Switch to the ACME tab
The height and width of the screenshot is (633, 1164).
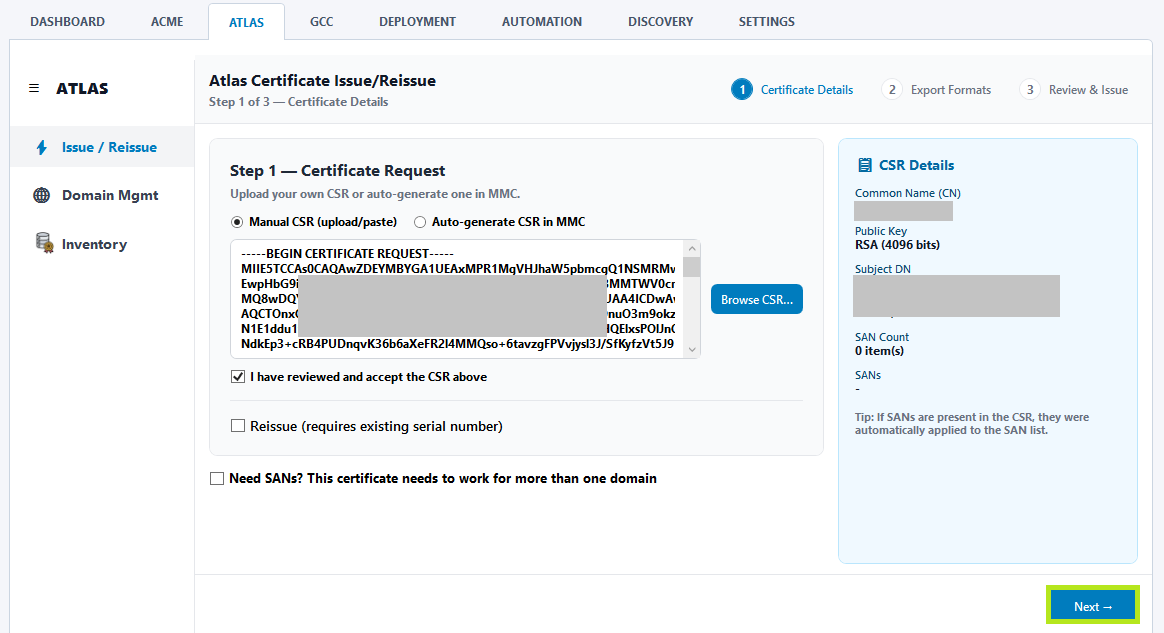(167, 22)
